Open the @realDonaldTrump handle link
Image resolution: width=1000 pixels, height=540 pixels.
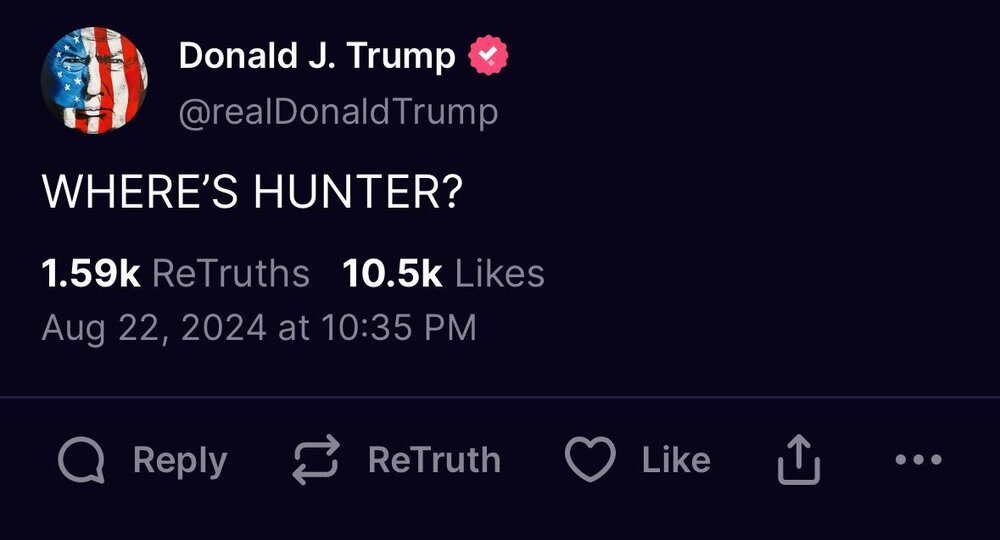pyautogui.click(x=337, y=113)
